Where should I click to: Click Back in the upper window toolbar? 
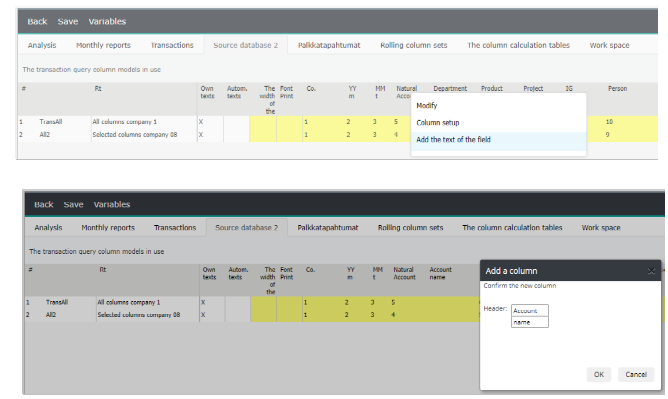(x=37, y=21)
